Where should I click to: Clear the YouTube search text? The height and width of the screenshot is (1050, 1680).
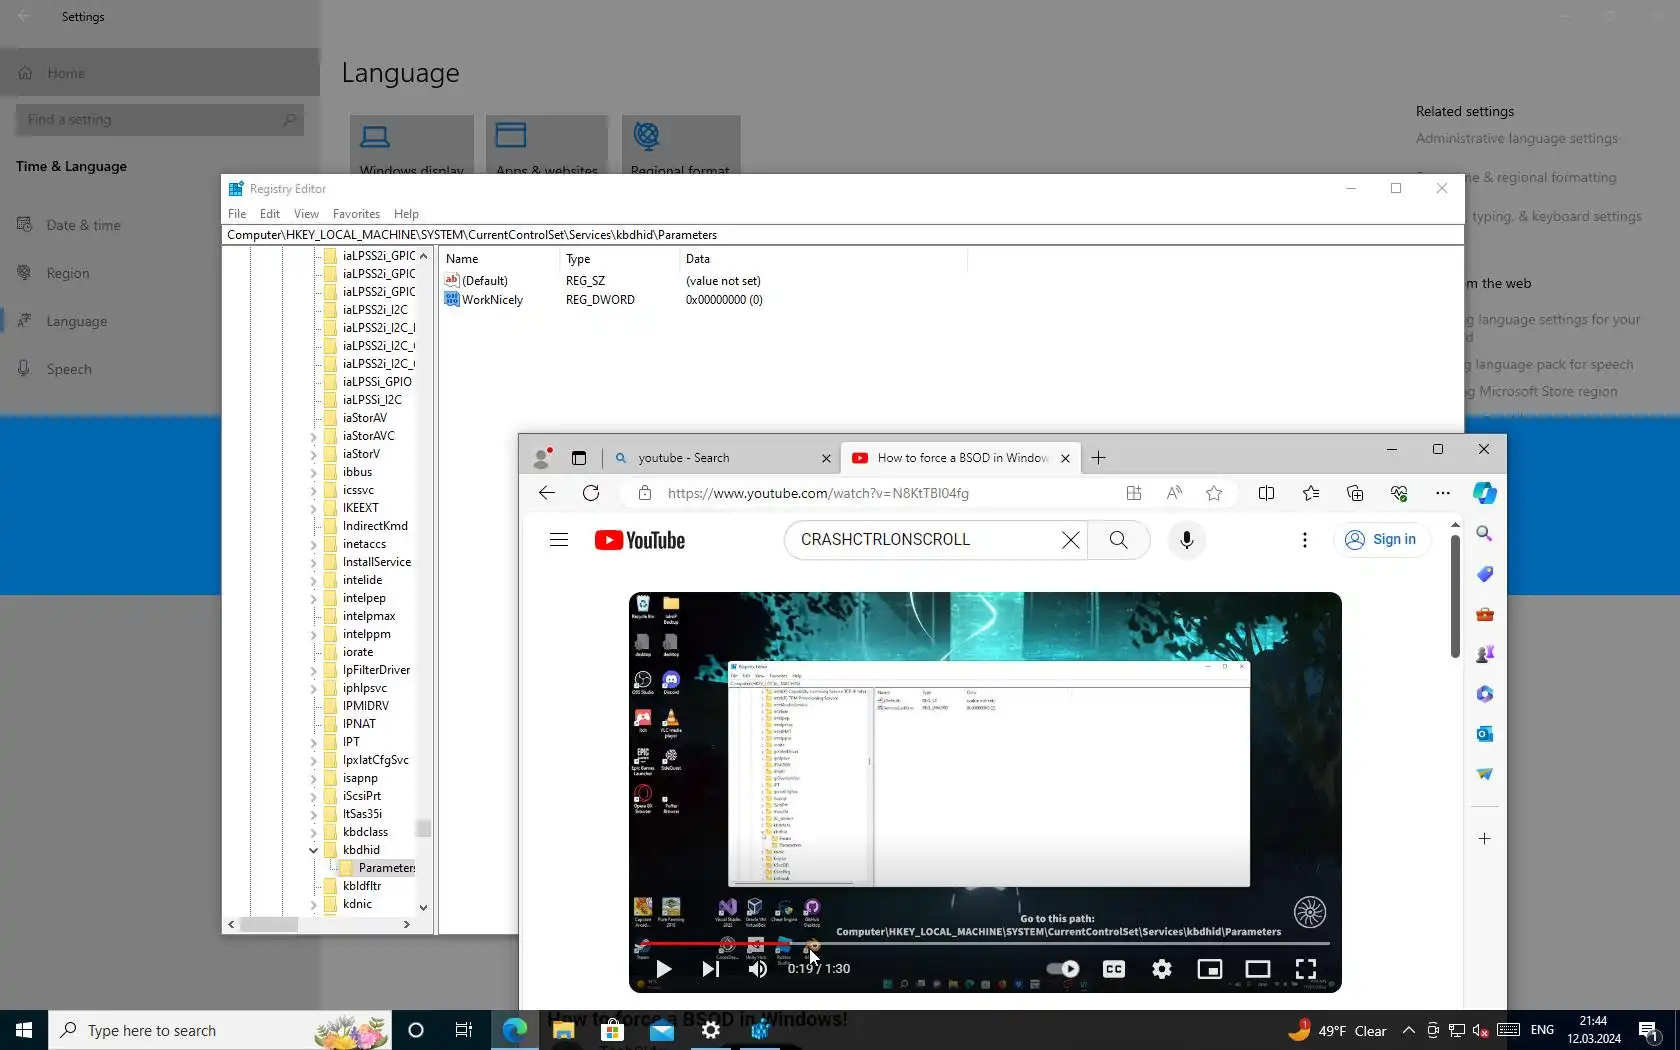[1070, 540]
